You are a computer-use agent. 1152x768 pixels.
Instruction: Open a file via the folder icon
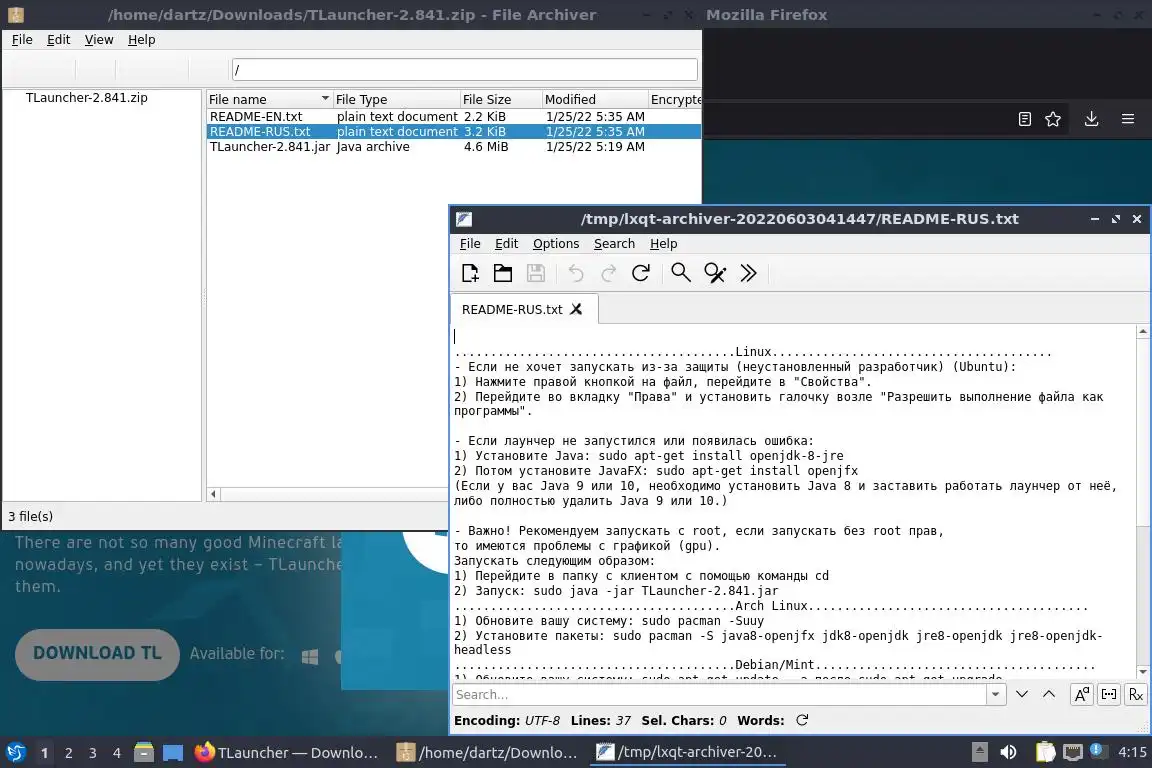(x=503, y=273)
